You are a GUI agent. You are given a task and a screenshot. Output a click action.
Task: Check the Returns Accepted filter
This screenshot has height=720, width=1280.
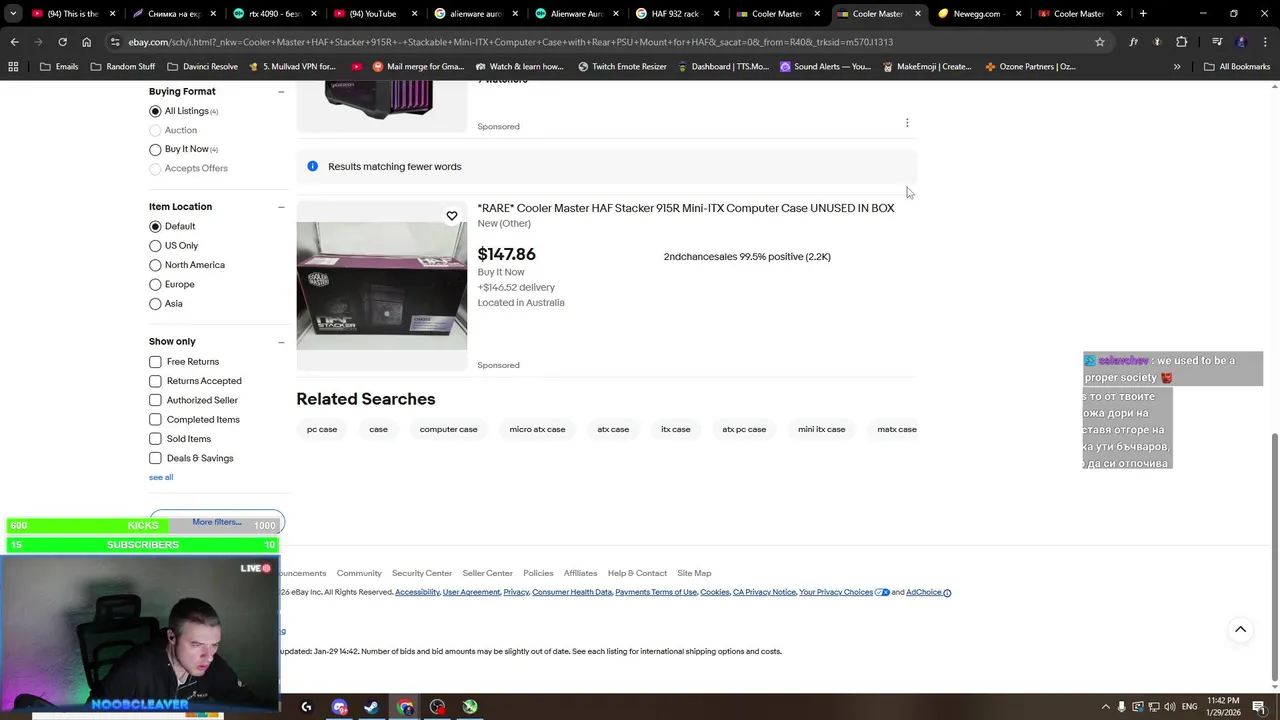(155, 381)
